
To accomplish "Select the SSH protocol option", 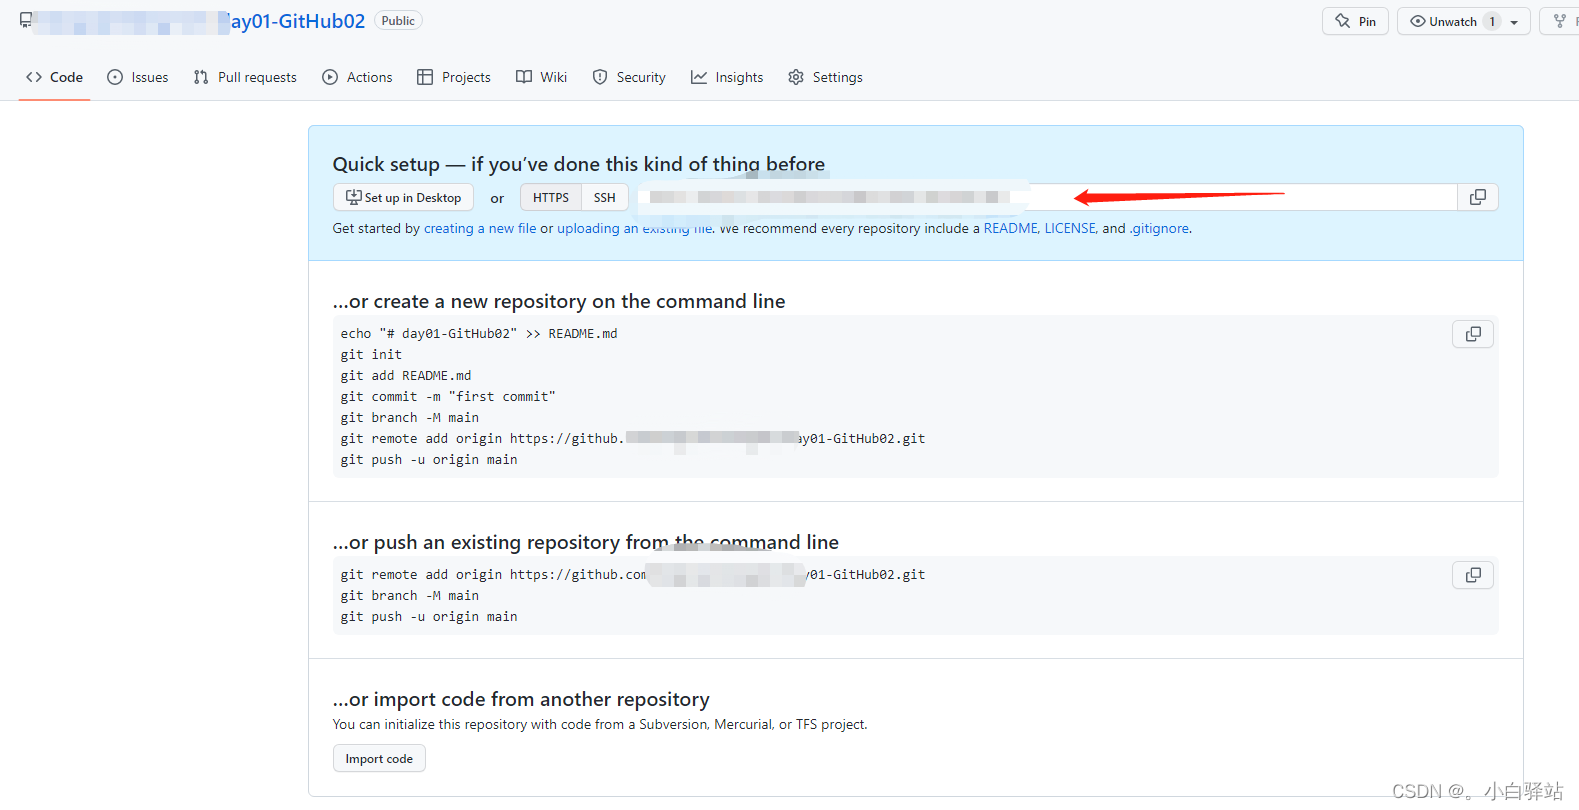I will 605,198.
